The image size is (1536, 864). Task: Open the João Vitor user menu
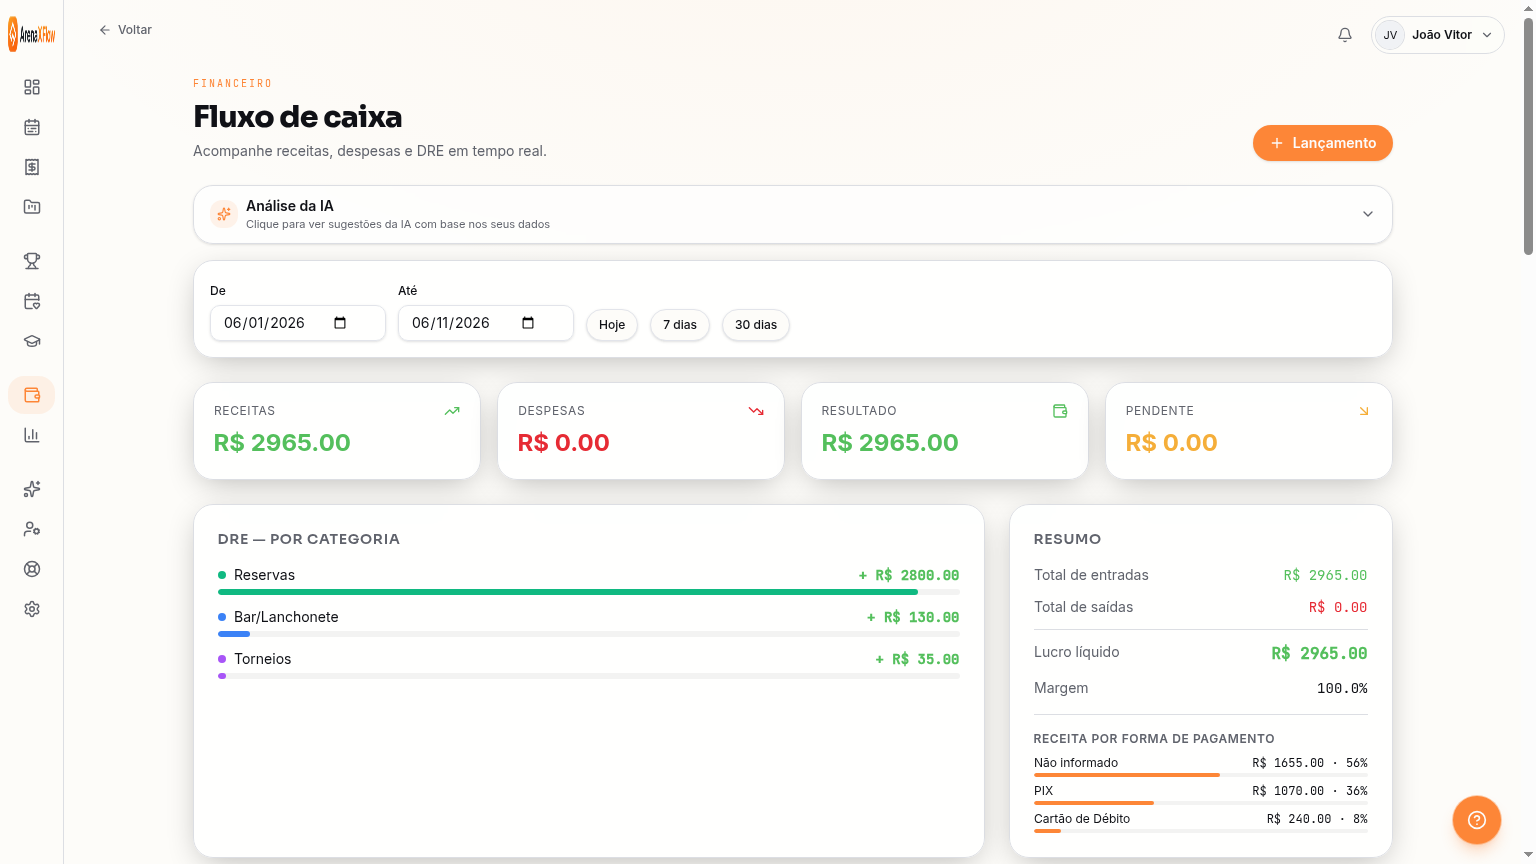click(x=1438, y=35)
